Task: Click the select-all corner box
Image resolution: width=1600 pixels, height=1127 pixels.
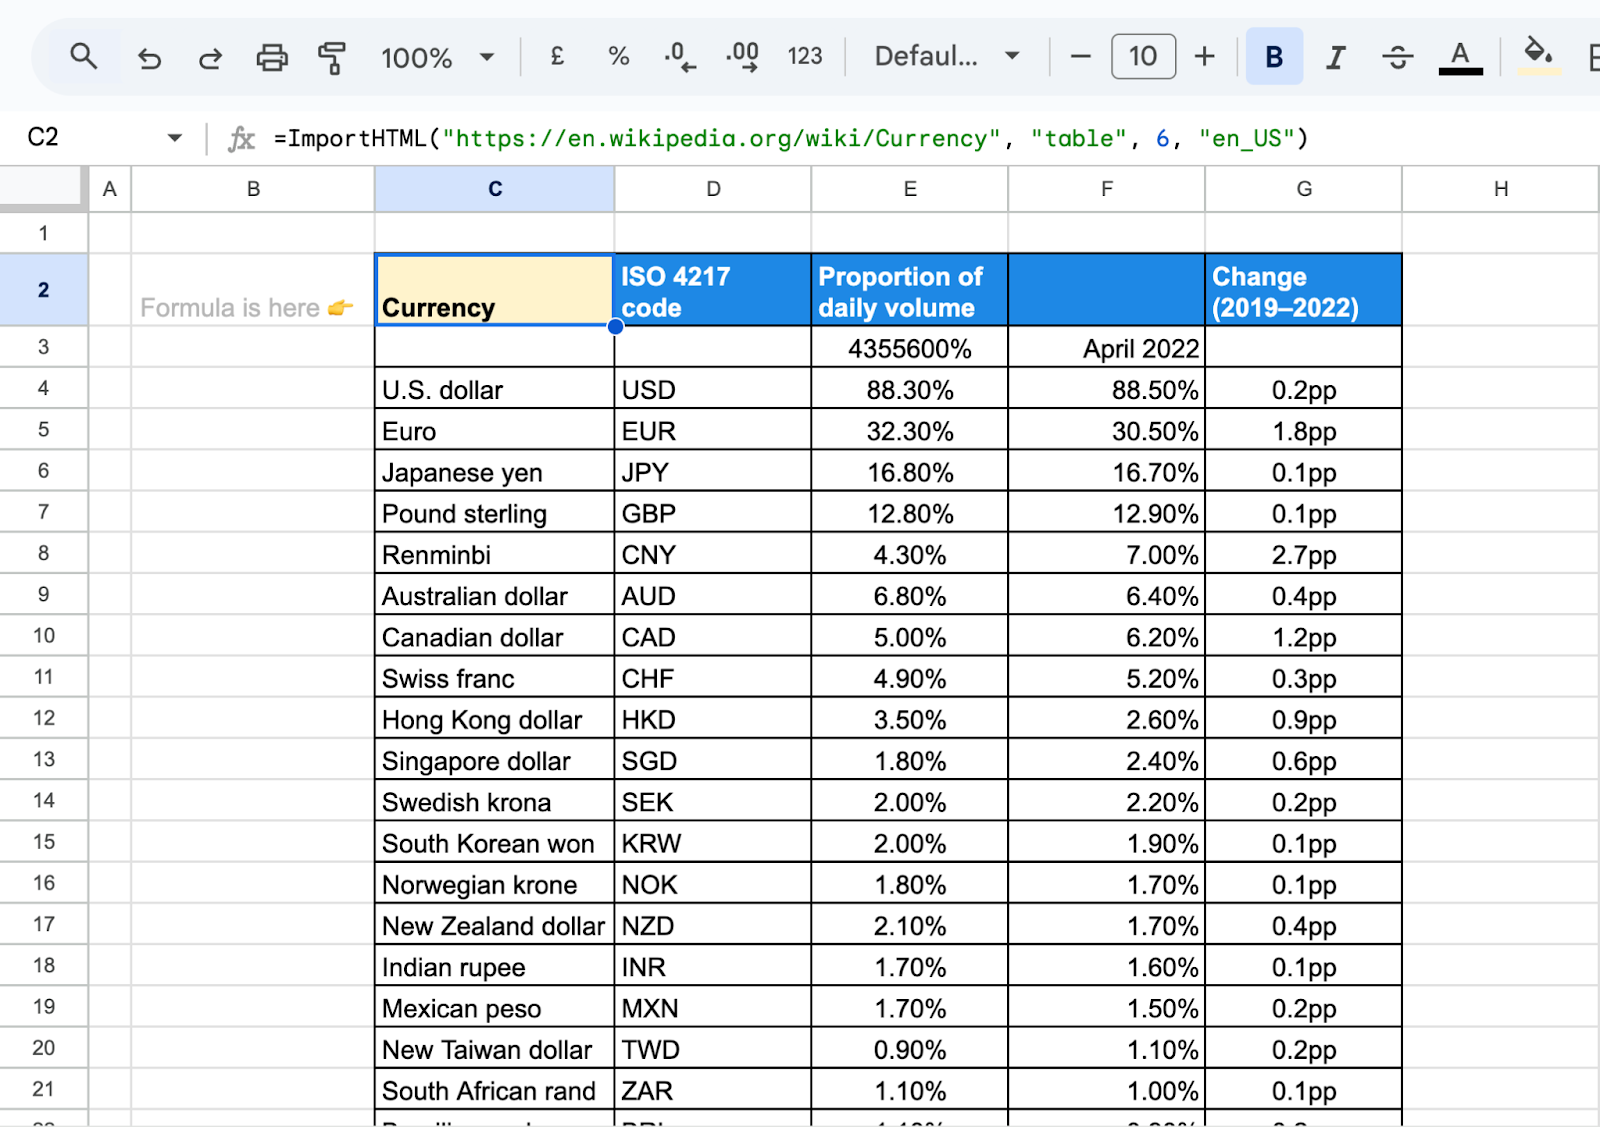Action: coord(40,188)
